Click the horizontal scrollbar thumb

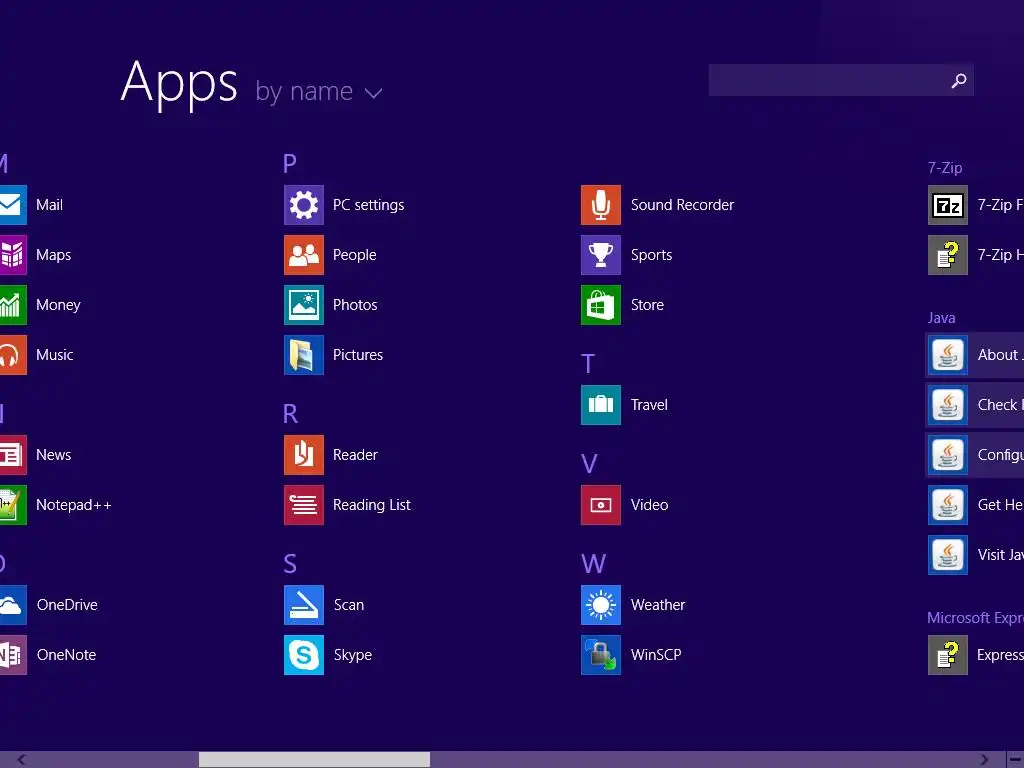(x=314, y=760)
